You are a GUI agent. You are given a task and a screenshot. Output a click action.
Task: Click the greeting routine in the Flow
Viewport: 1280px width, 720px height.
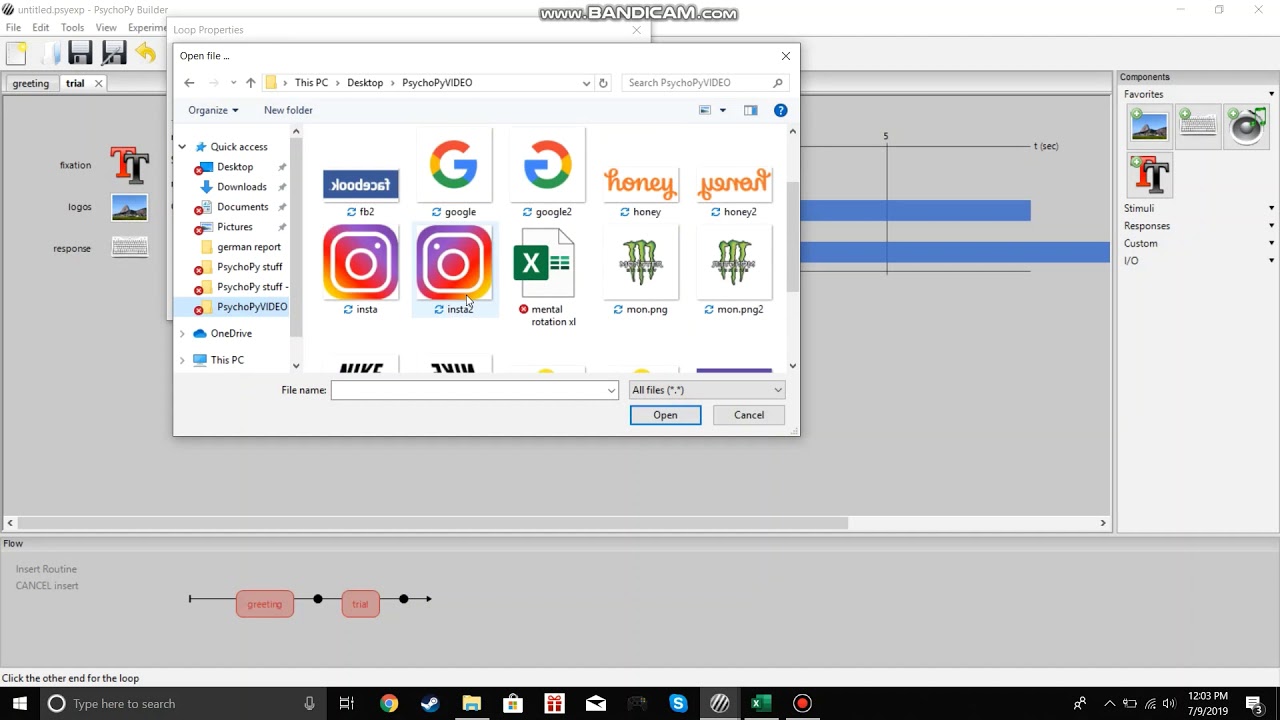click(x=265, y=604)
